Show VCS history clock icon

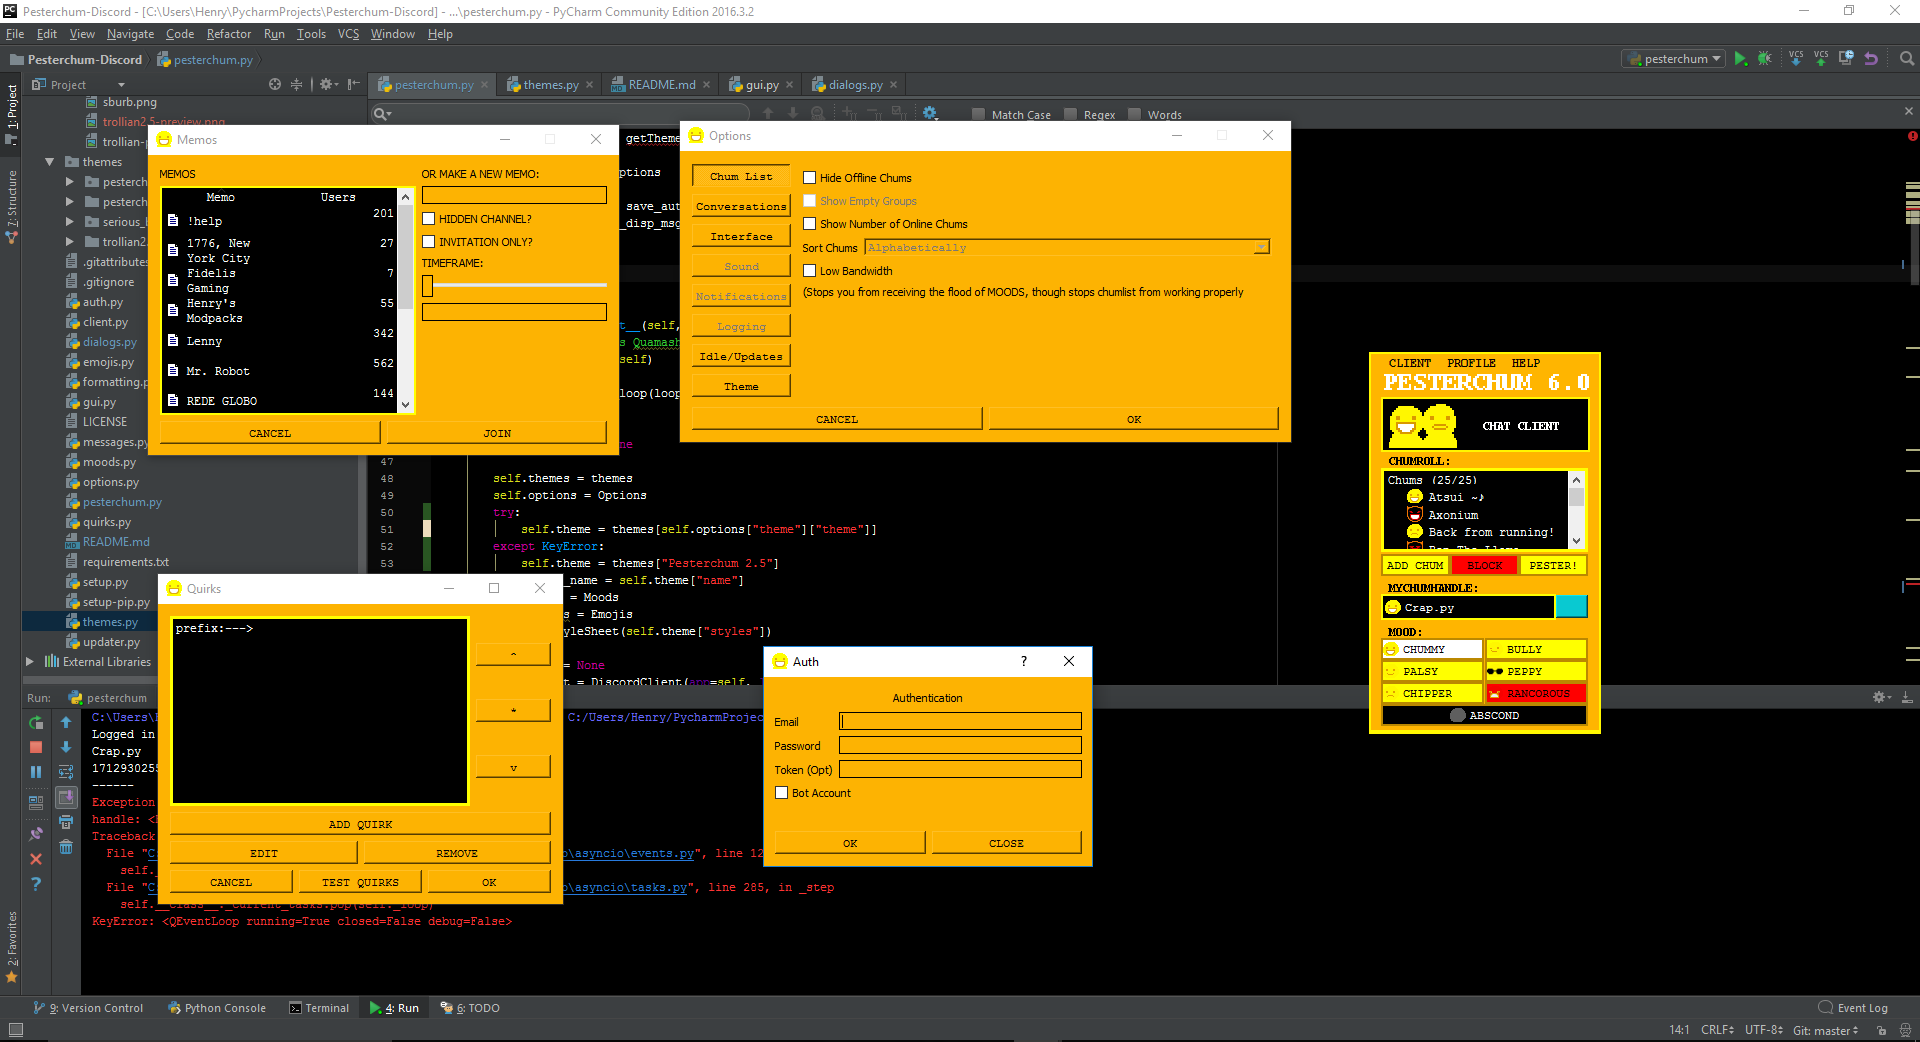tap(1846, 59)
